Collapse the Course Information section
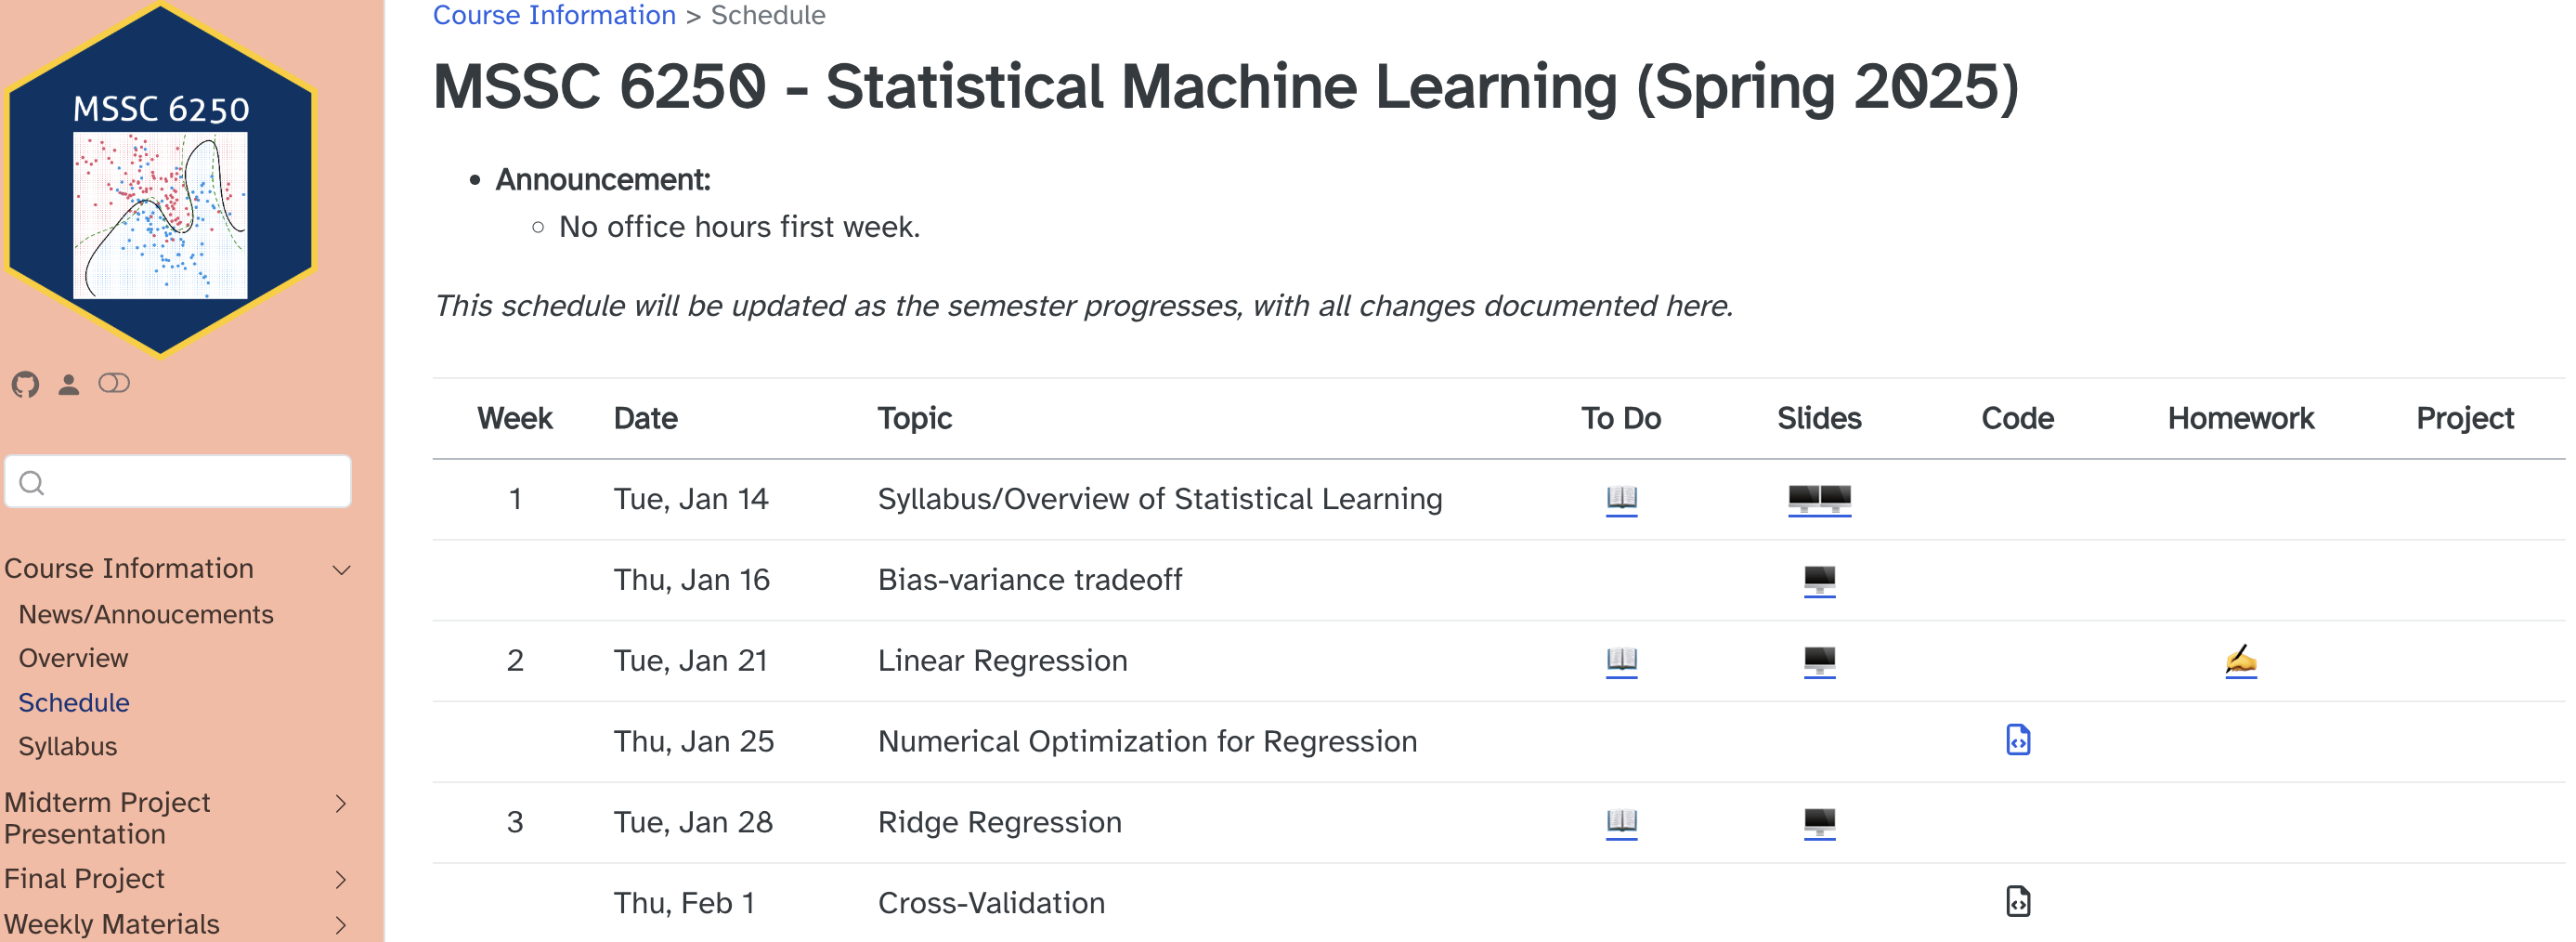The width and height of the screenshot is (2576, 942). [x=341, y=569]
